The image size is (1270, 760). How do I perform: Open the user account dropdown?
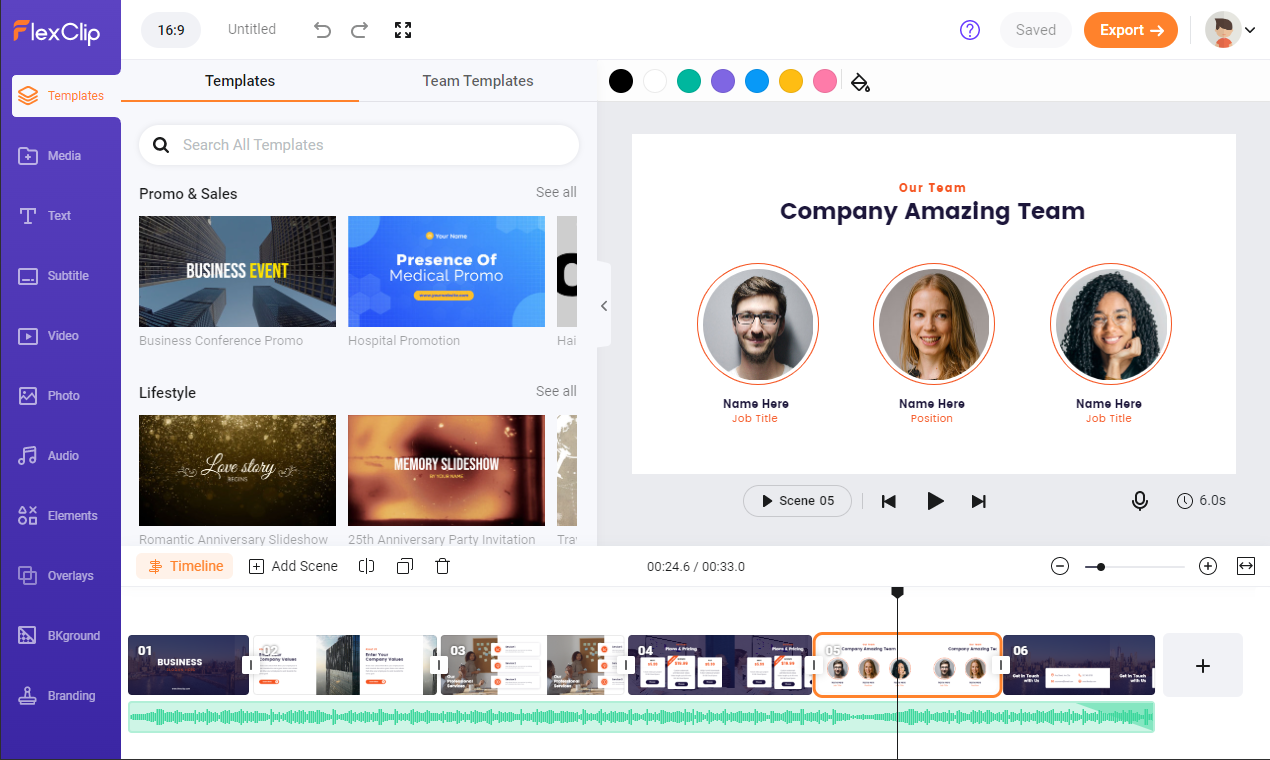tap(1230, 30)
